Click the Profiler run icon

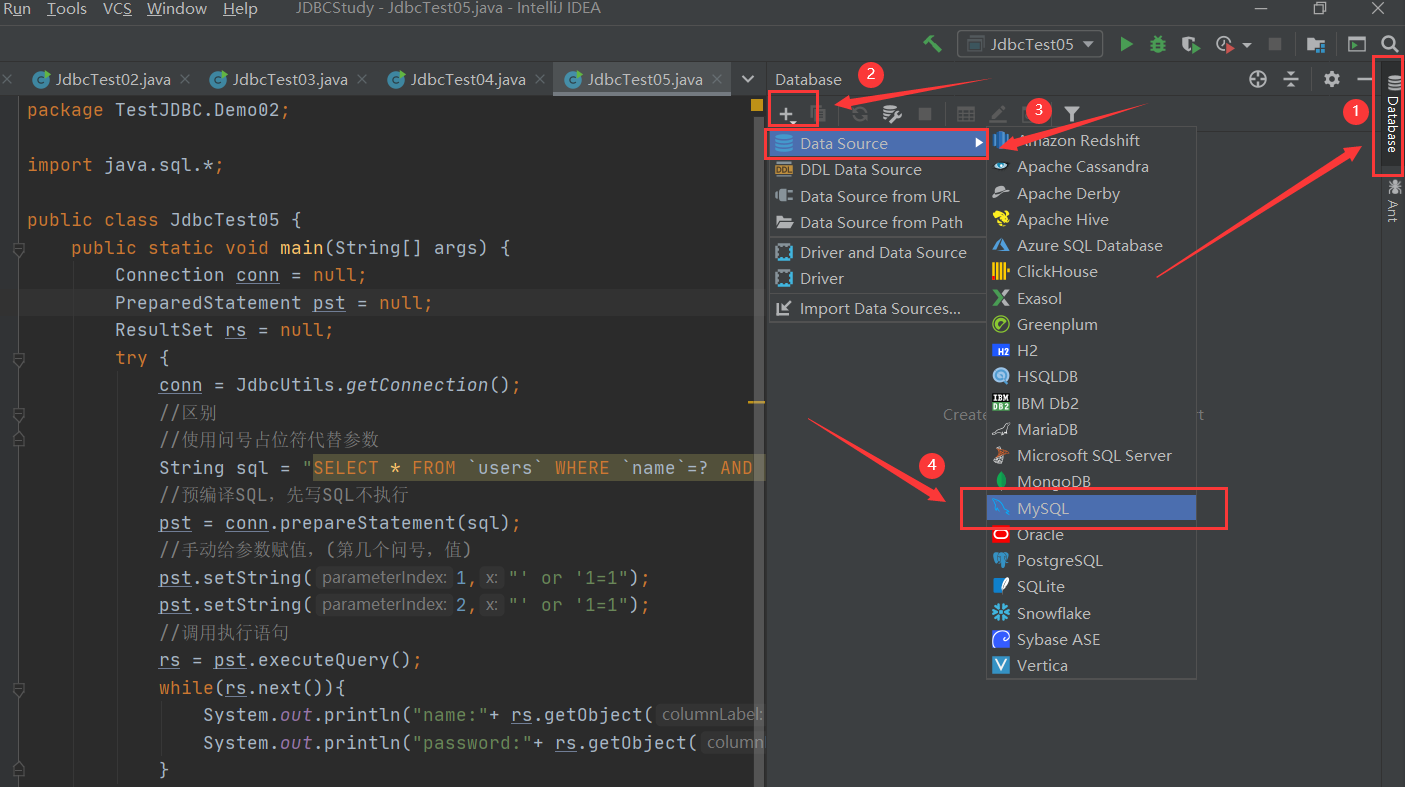pos(1224,44)
